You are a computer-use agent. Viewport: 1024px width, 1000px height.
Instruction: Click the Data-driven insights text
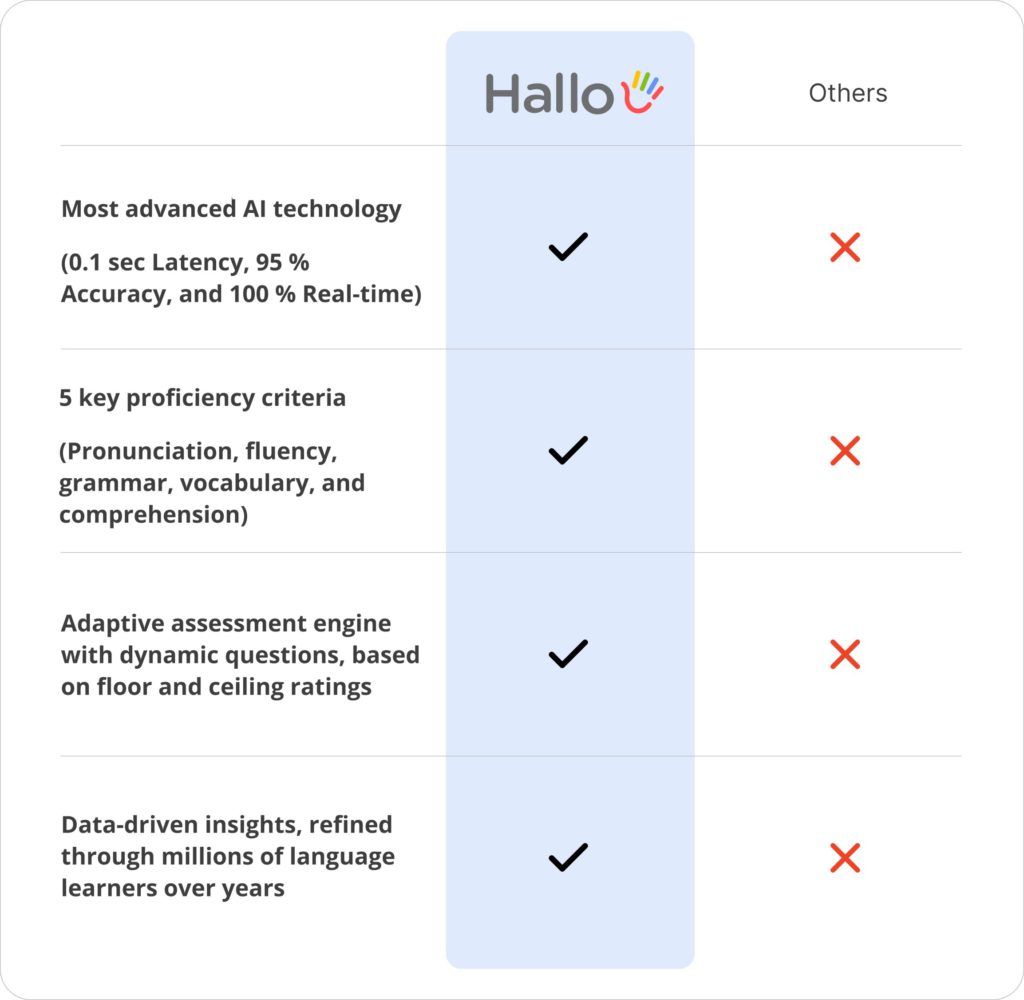coord(228,857)
